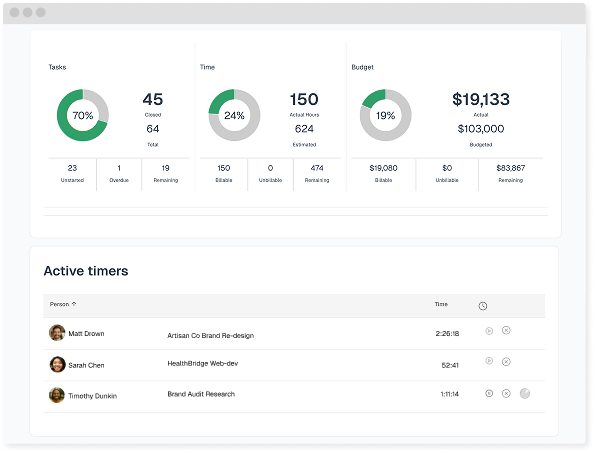
Task: Remove Timothy Dunkin's timer with X icon
Action: tap(506, 393)
